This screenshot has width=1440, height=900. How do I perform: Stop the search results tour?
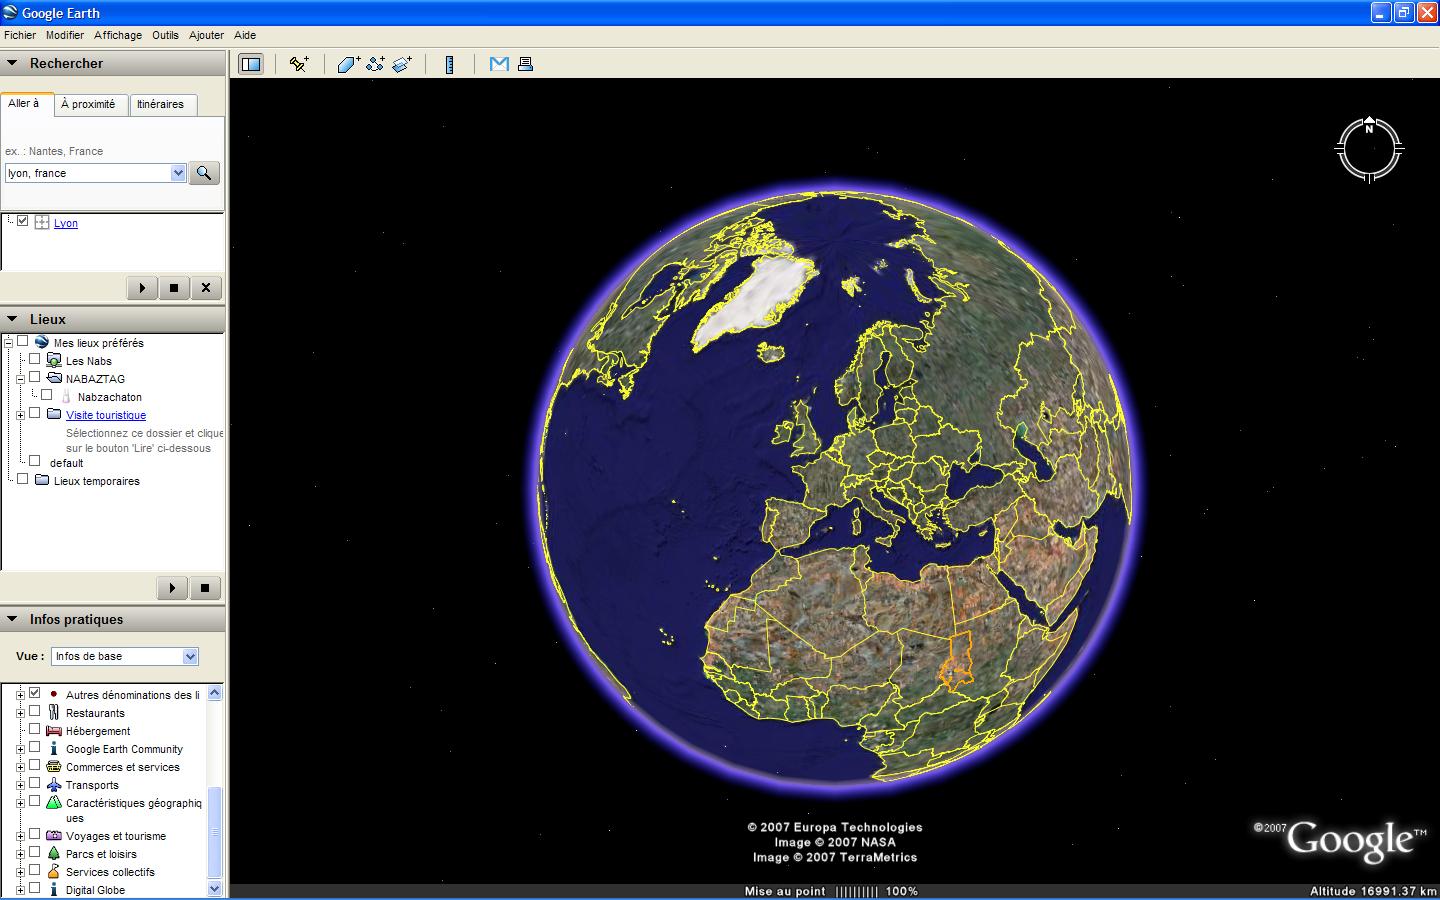click(x=174, y=288)
